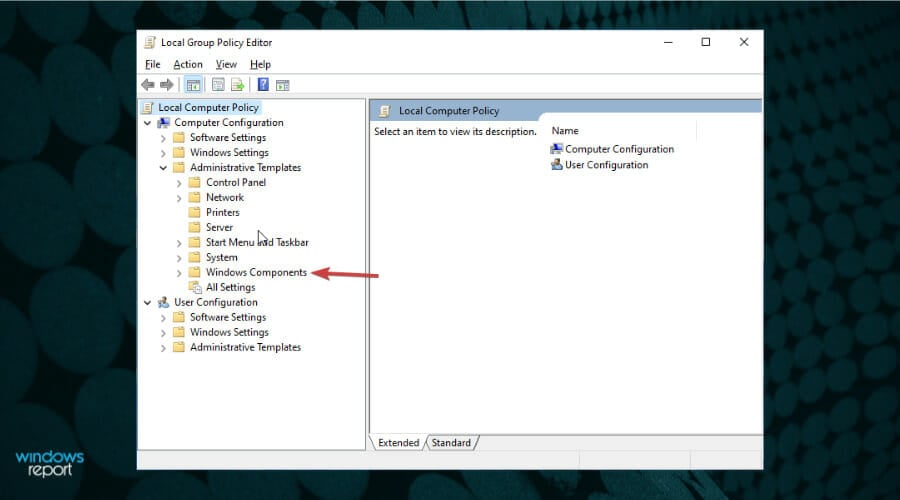
Task: Expand Windows Settings under User Configuration
Action: click(163, 332)
